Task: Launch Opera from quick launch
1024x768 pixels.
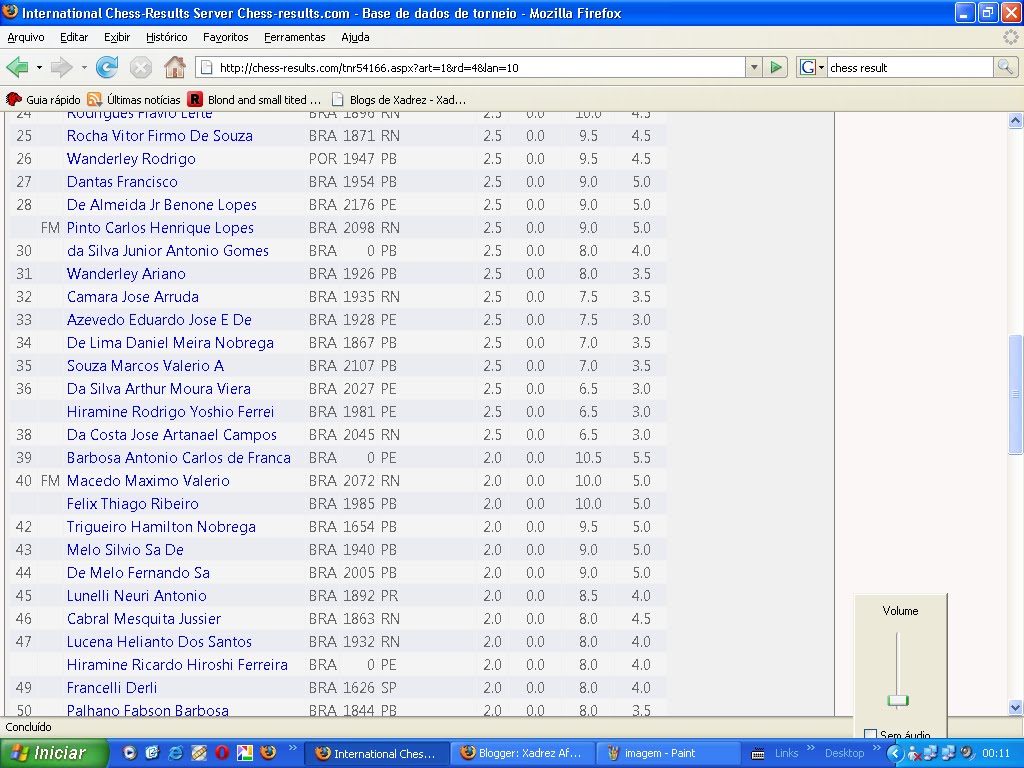Action: click(x=221, y=753)
